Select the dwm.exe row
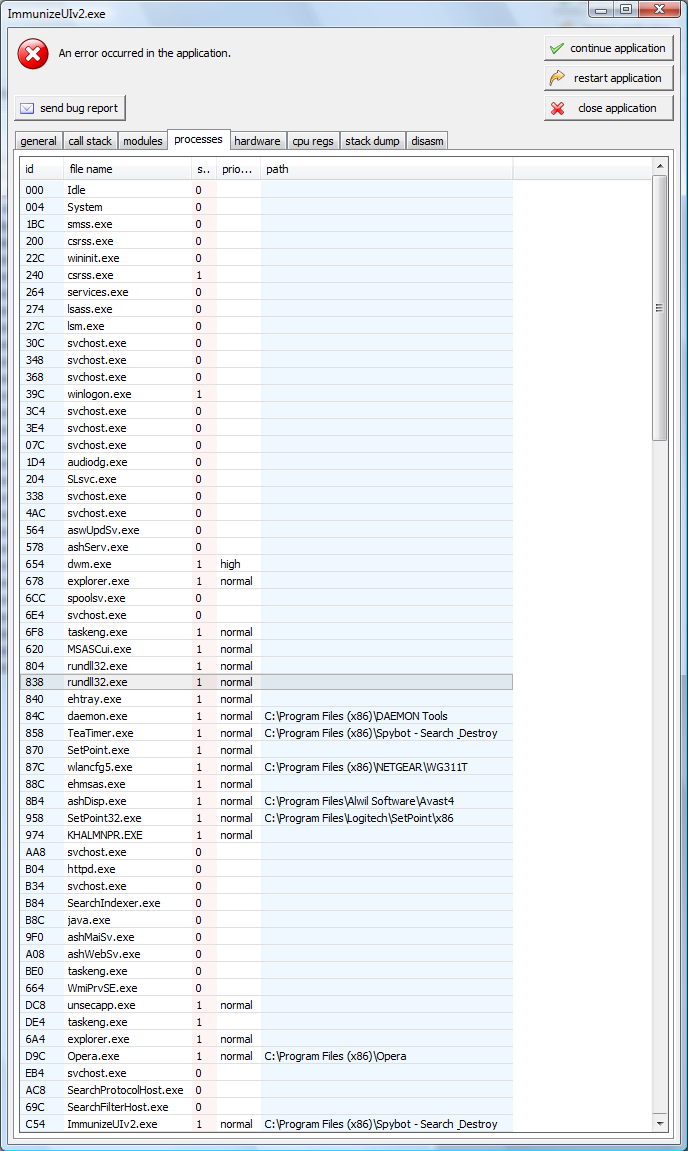The width and height of the screenshot is (688, 1151). pyautogui.click(x=267, y=564)
